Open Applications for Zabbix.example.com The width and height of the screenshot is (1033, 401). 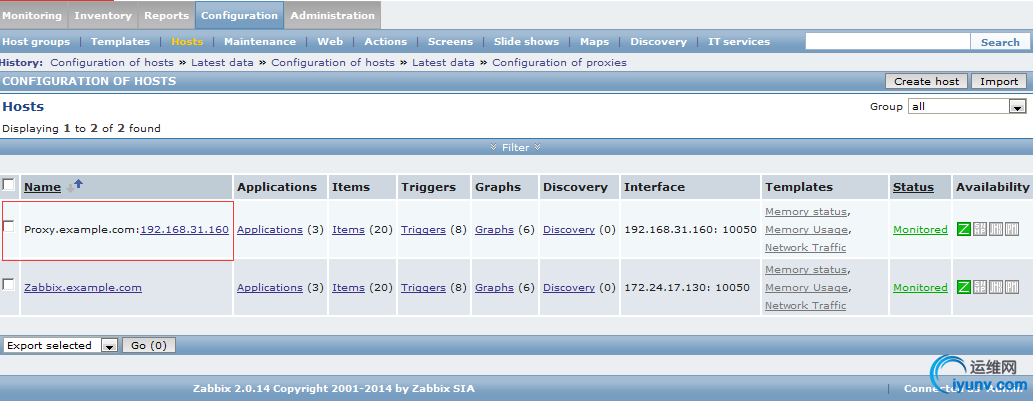(x=269, y=287)
